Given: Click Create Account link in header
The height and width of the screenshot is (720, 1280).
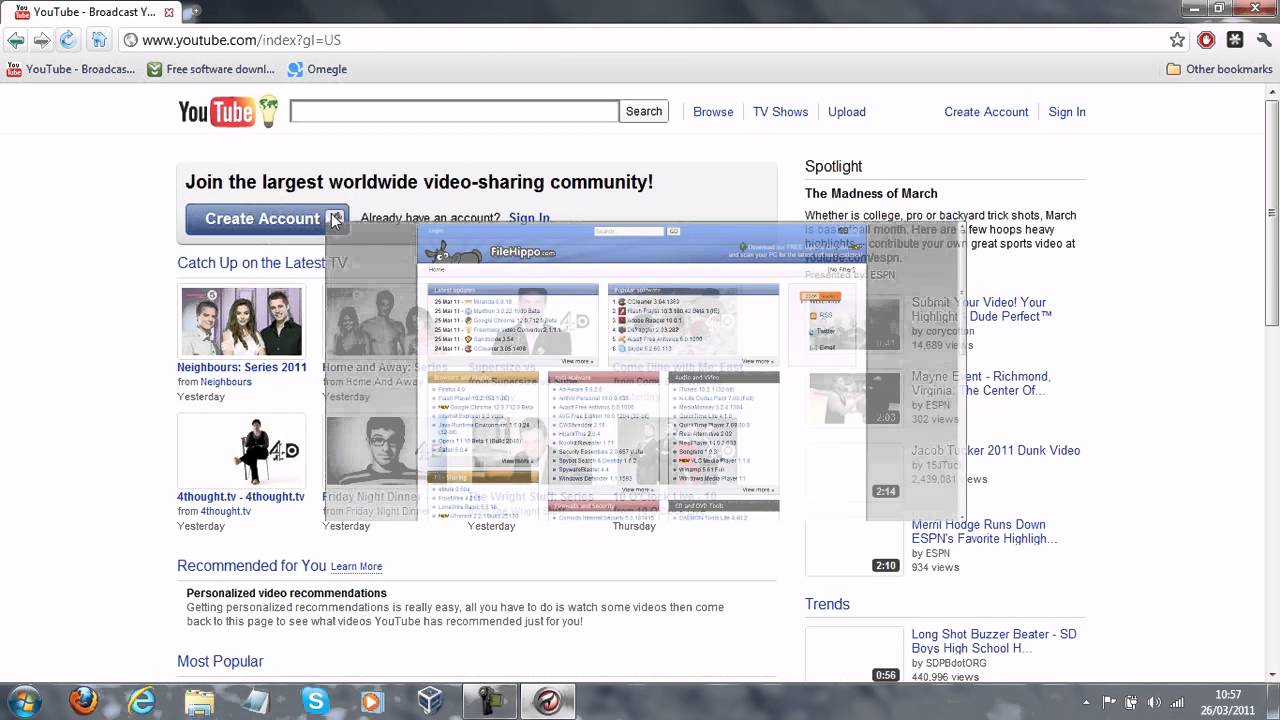Looking at the screenshot, I should click(986, 112).
